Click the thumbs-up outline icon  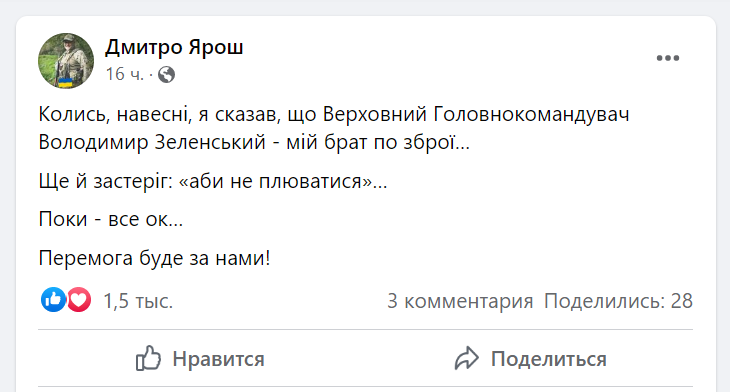pyautogui.click(x=148, y=358)
